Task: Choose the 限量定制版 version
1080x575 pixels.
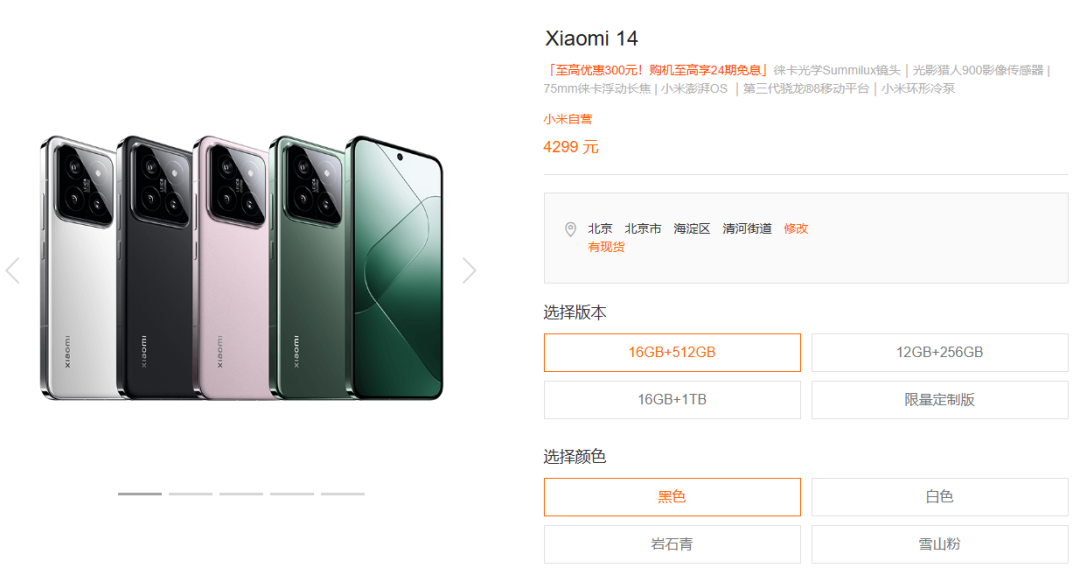Action: click(x=939, y=399)
